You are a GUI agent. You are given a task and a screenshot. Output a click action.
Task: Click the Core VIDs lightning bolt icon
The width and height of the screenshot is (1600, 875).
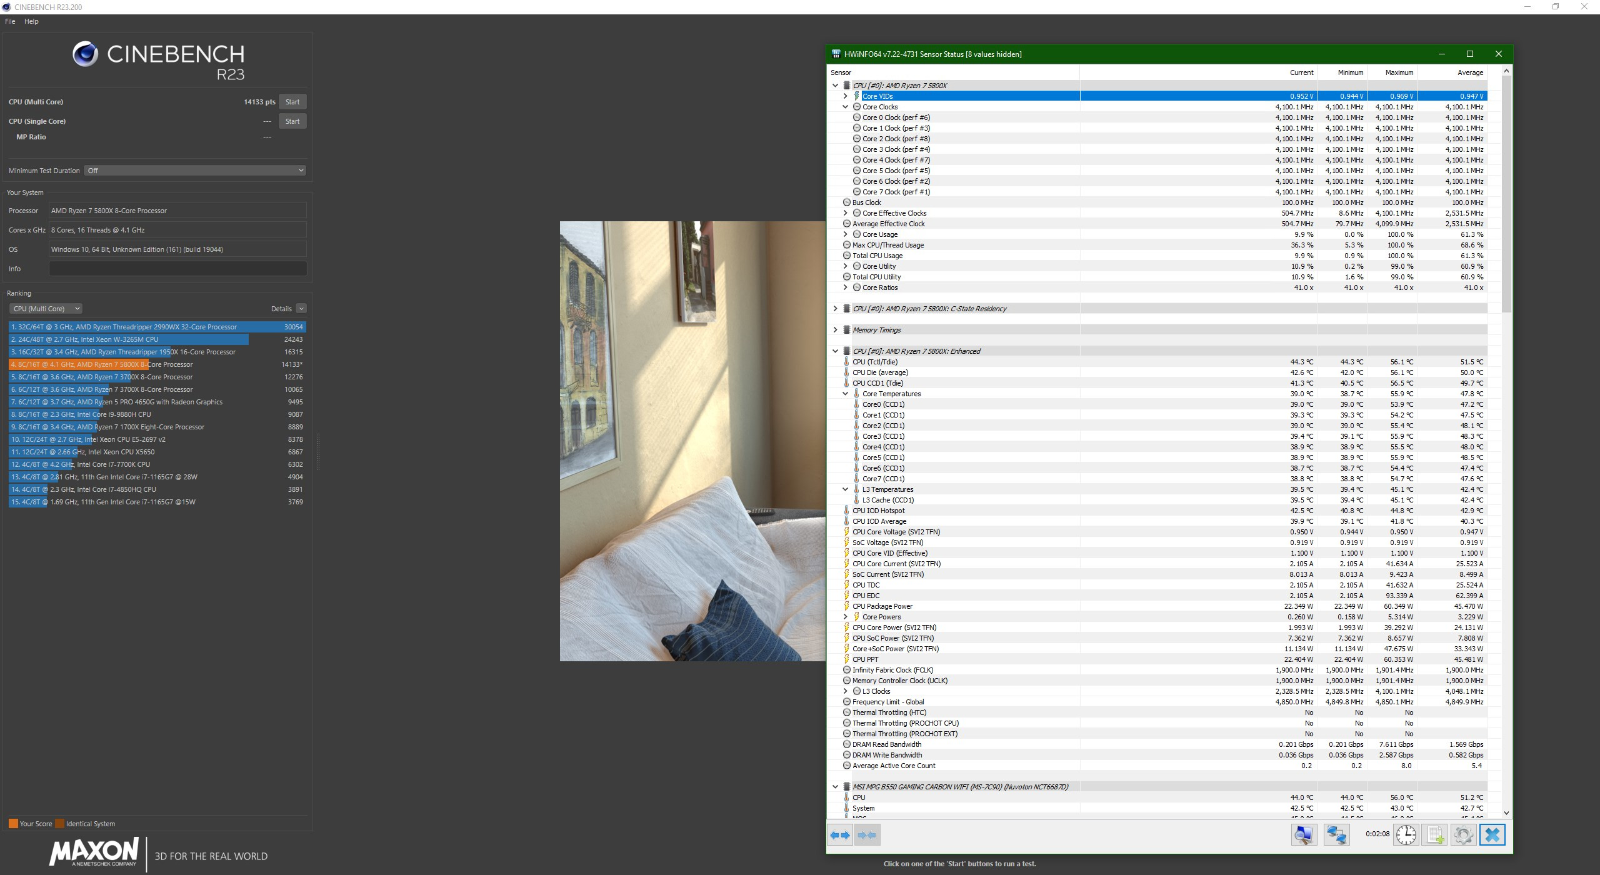[x=857, y=96]
